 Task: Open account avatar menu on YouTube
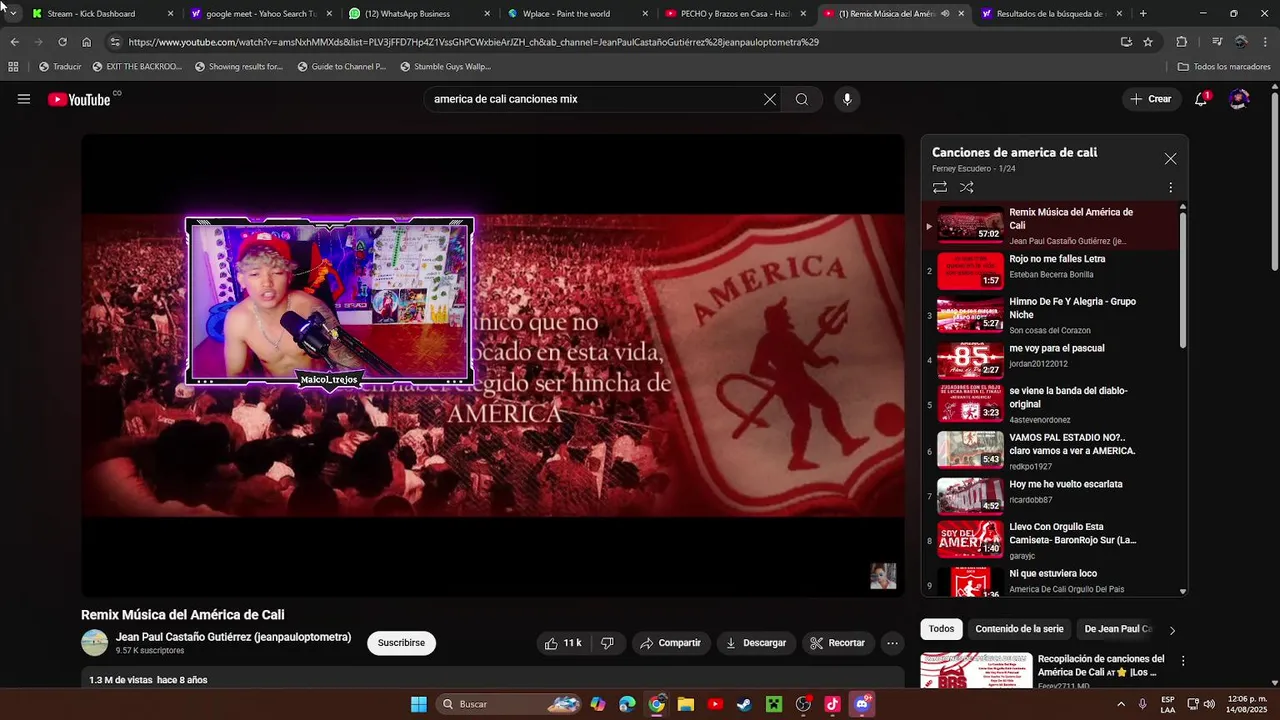coord(1239,99)
